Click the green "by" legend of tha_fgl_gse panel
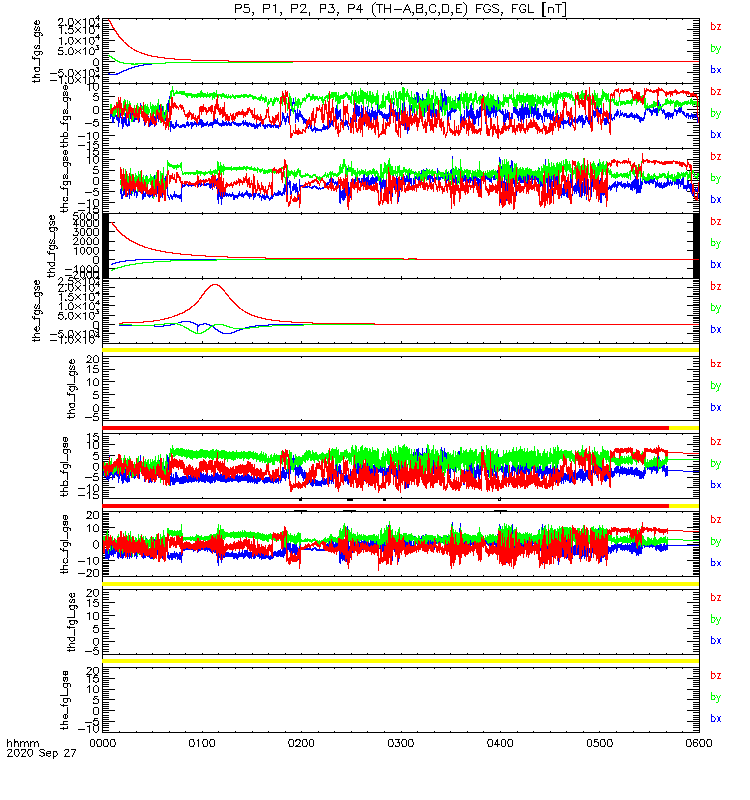Viewport: 750px width, 800px height. tap(716, 386)
